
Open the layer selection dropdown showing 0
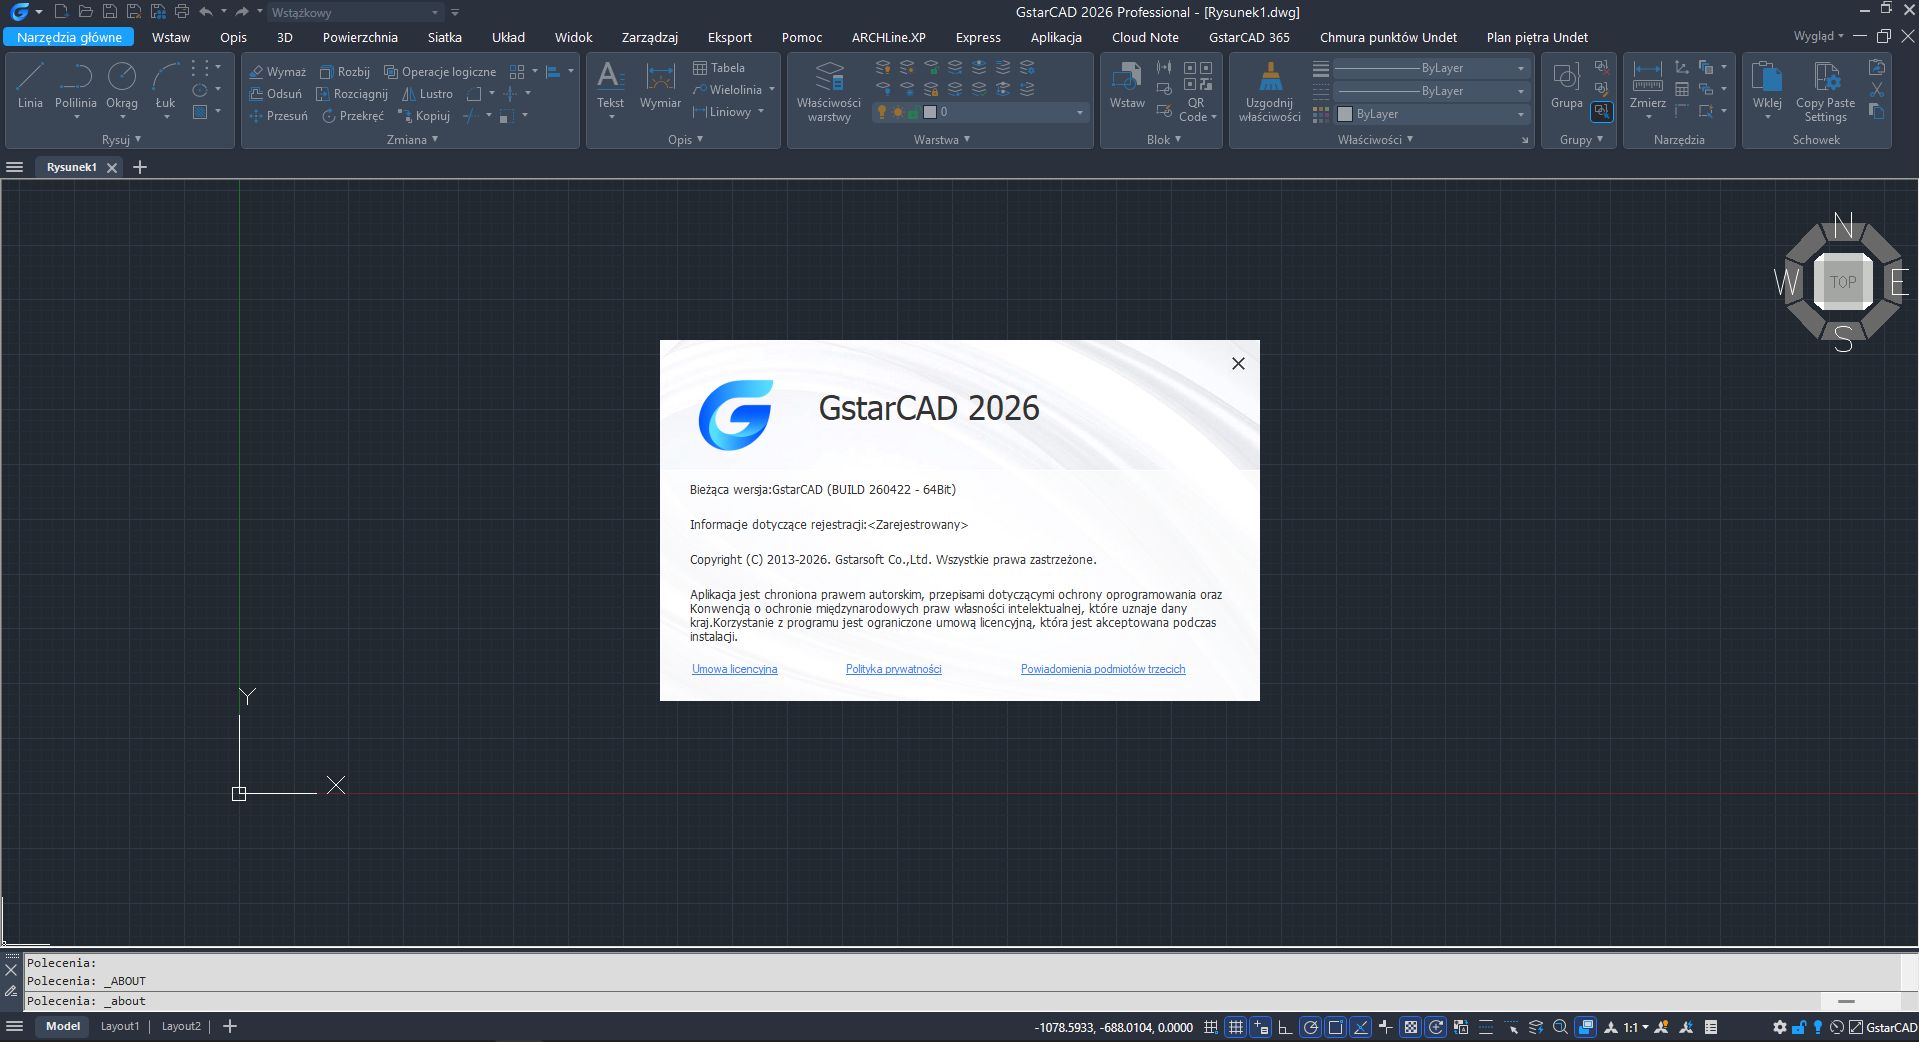[980, 112]
